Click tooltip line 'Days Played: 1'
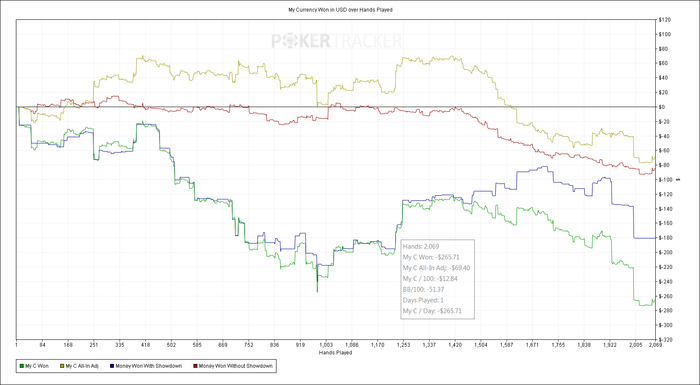This screenshot has width=700, height=385. pos(423,300)
